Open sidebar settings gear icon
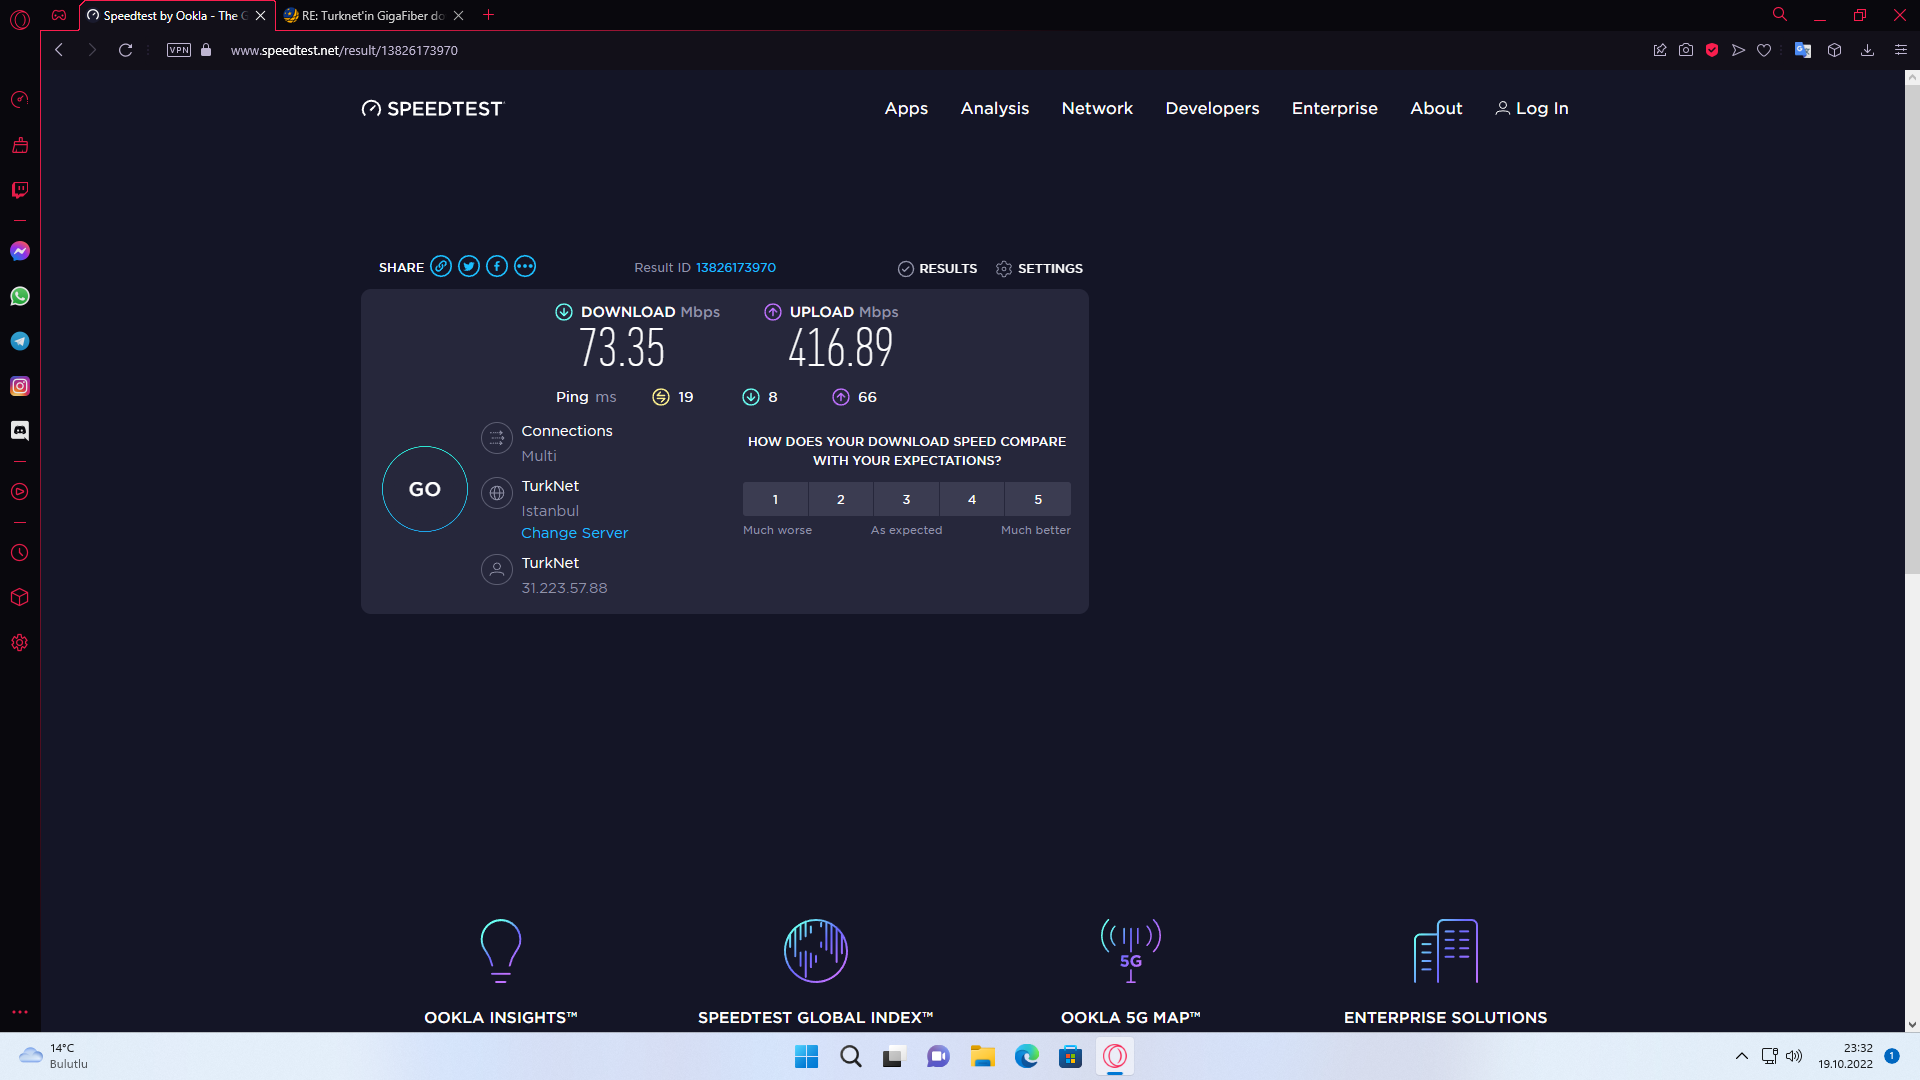The image size is (1920, 1080). pos(20,643)
